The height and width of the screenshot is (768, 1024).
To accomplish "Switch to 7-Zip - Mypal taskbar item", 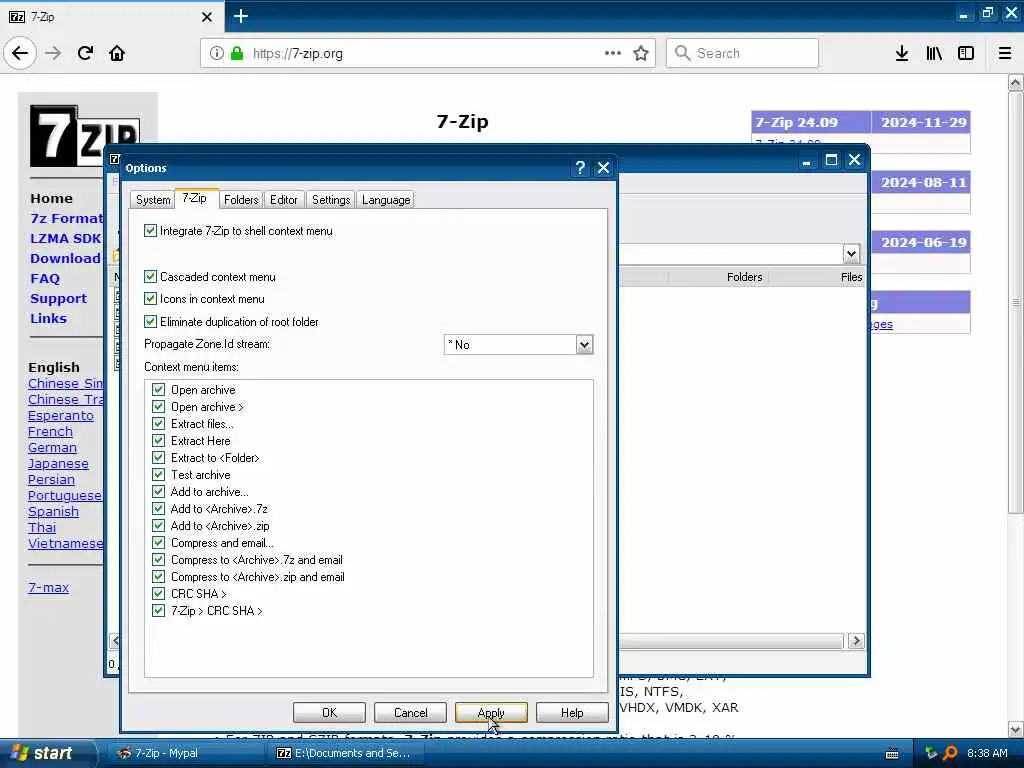I will click(185, 753).
